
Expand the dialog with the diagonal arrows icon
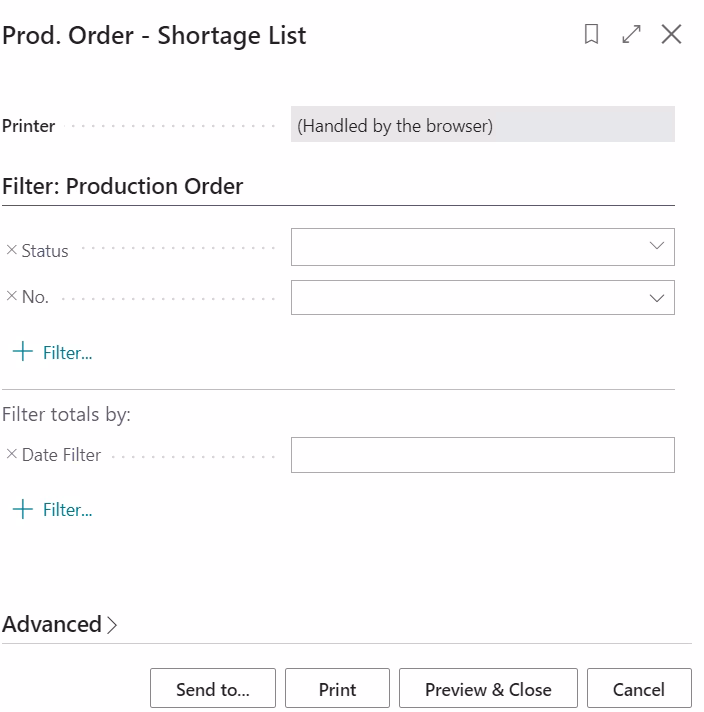point(631,35)
